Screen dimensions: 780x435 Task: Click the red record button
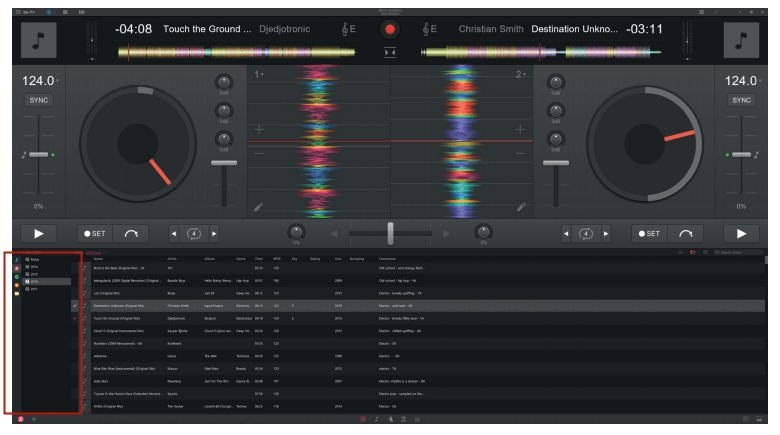pos(389,28)
